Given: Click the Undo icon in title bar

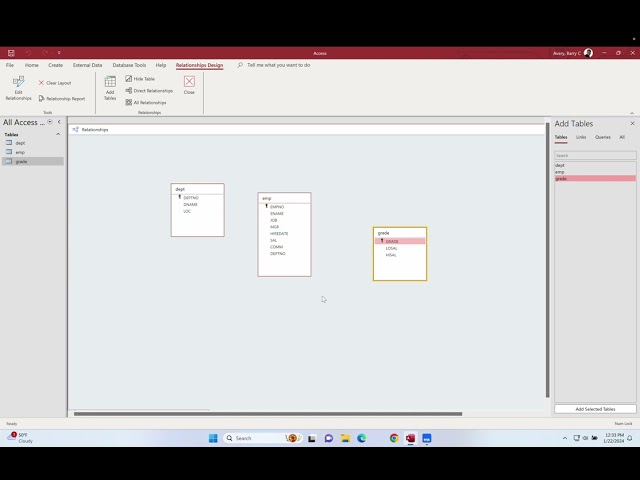Looking at the screenshot, I should (x=28, y=53).
